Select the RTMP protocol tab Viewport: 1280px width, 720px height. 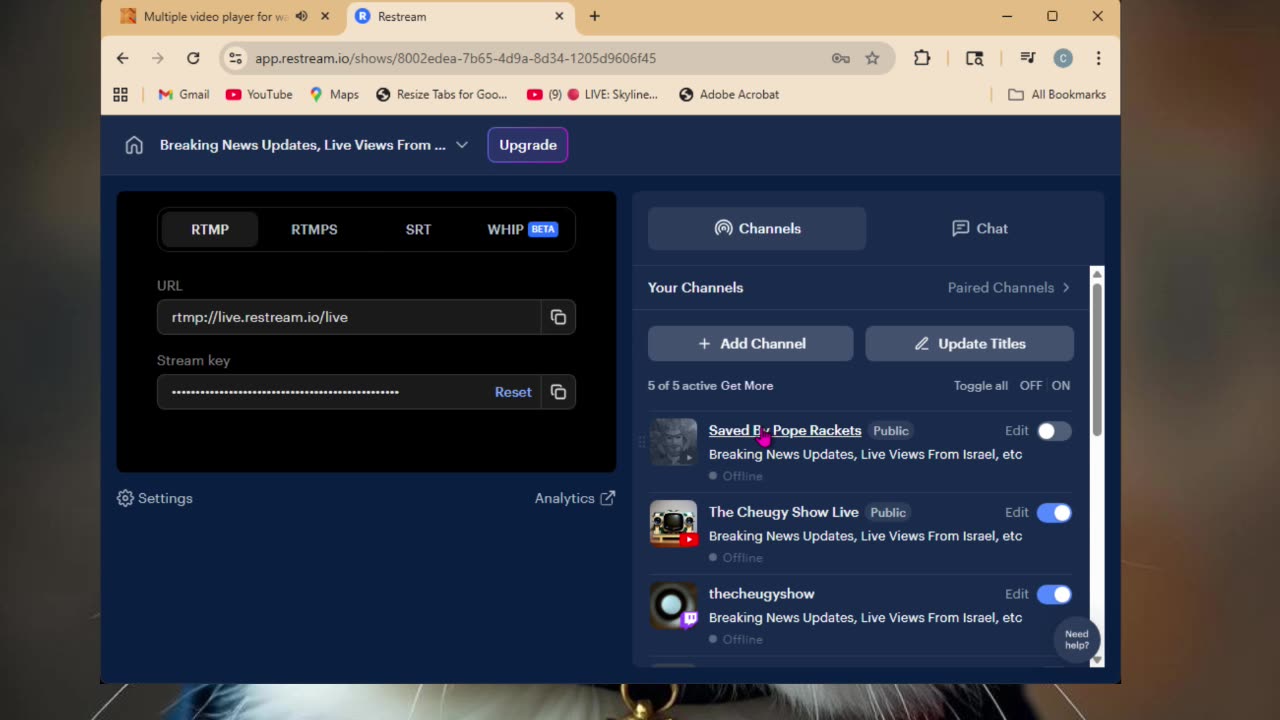coord(210,229)
